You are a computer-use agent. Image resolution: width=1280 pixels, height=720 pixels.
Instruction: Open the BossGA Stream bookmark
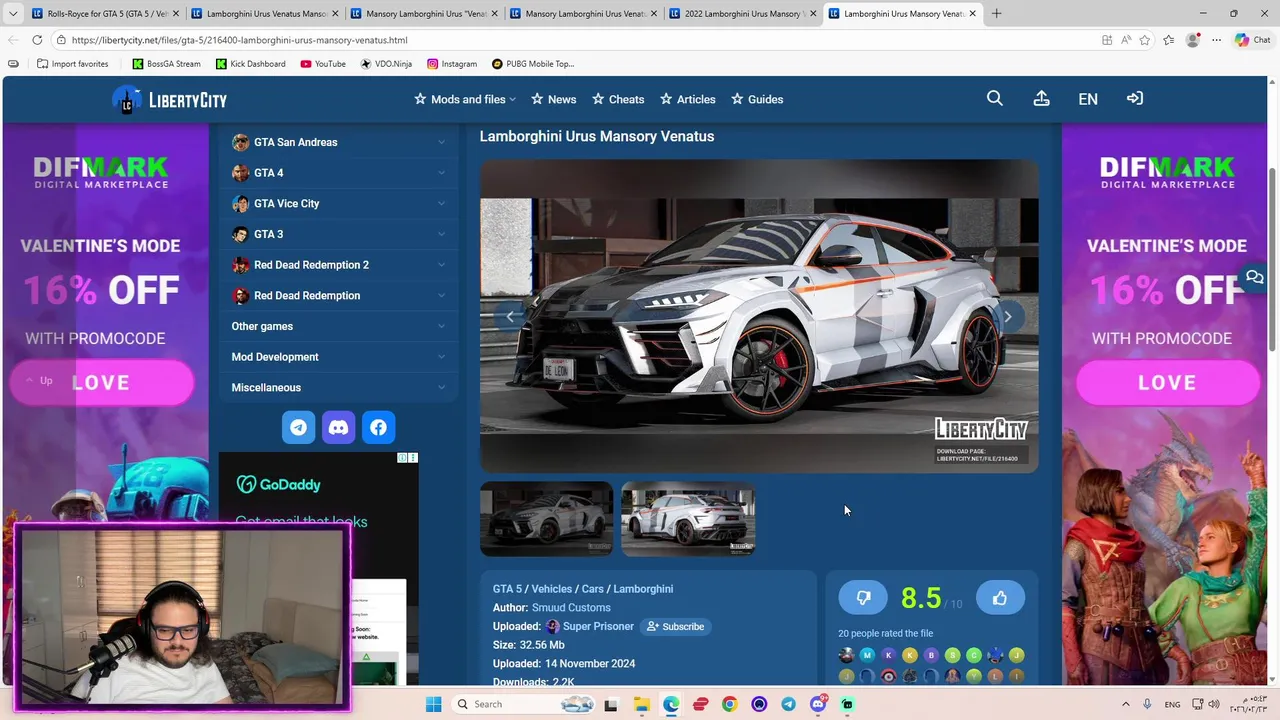point(166,64)
